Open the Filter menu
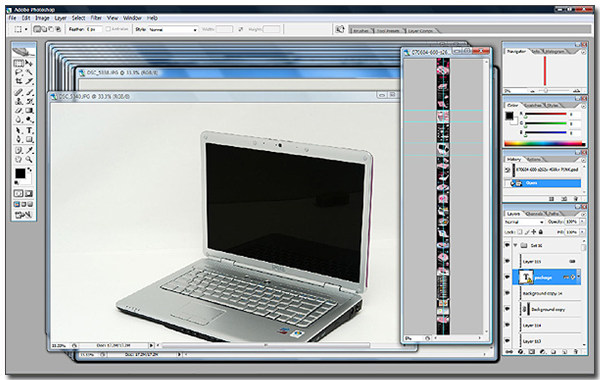Image resolution: width=600 pixels, height=380 pixels. point(96,18)
